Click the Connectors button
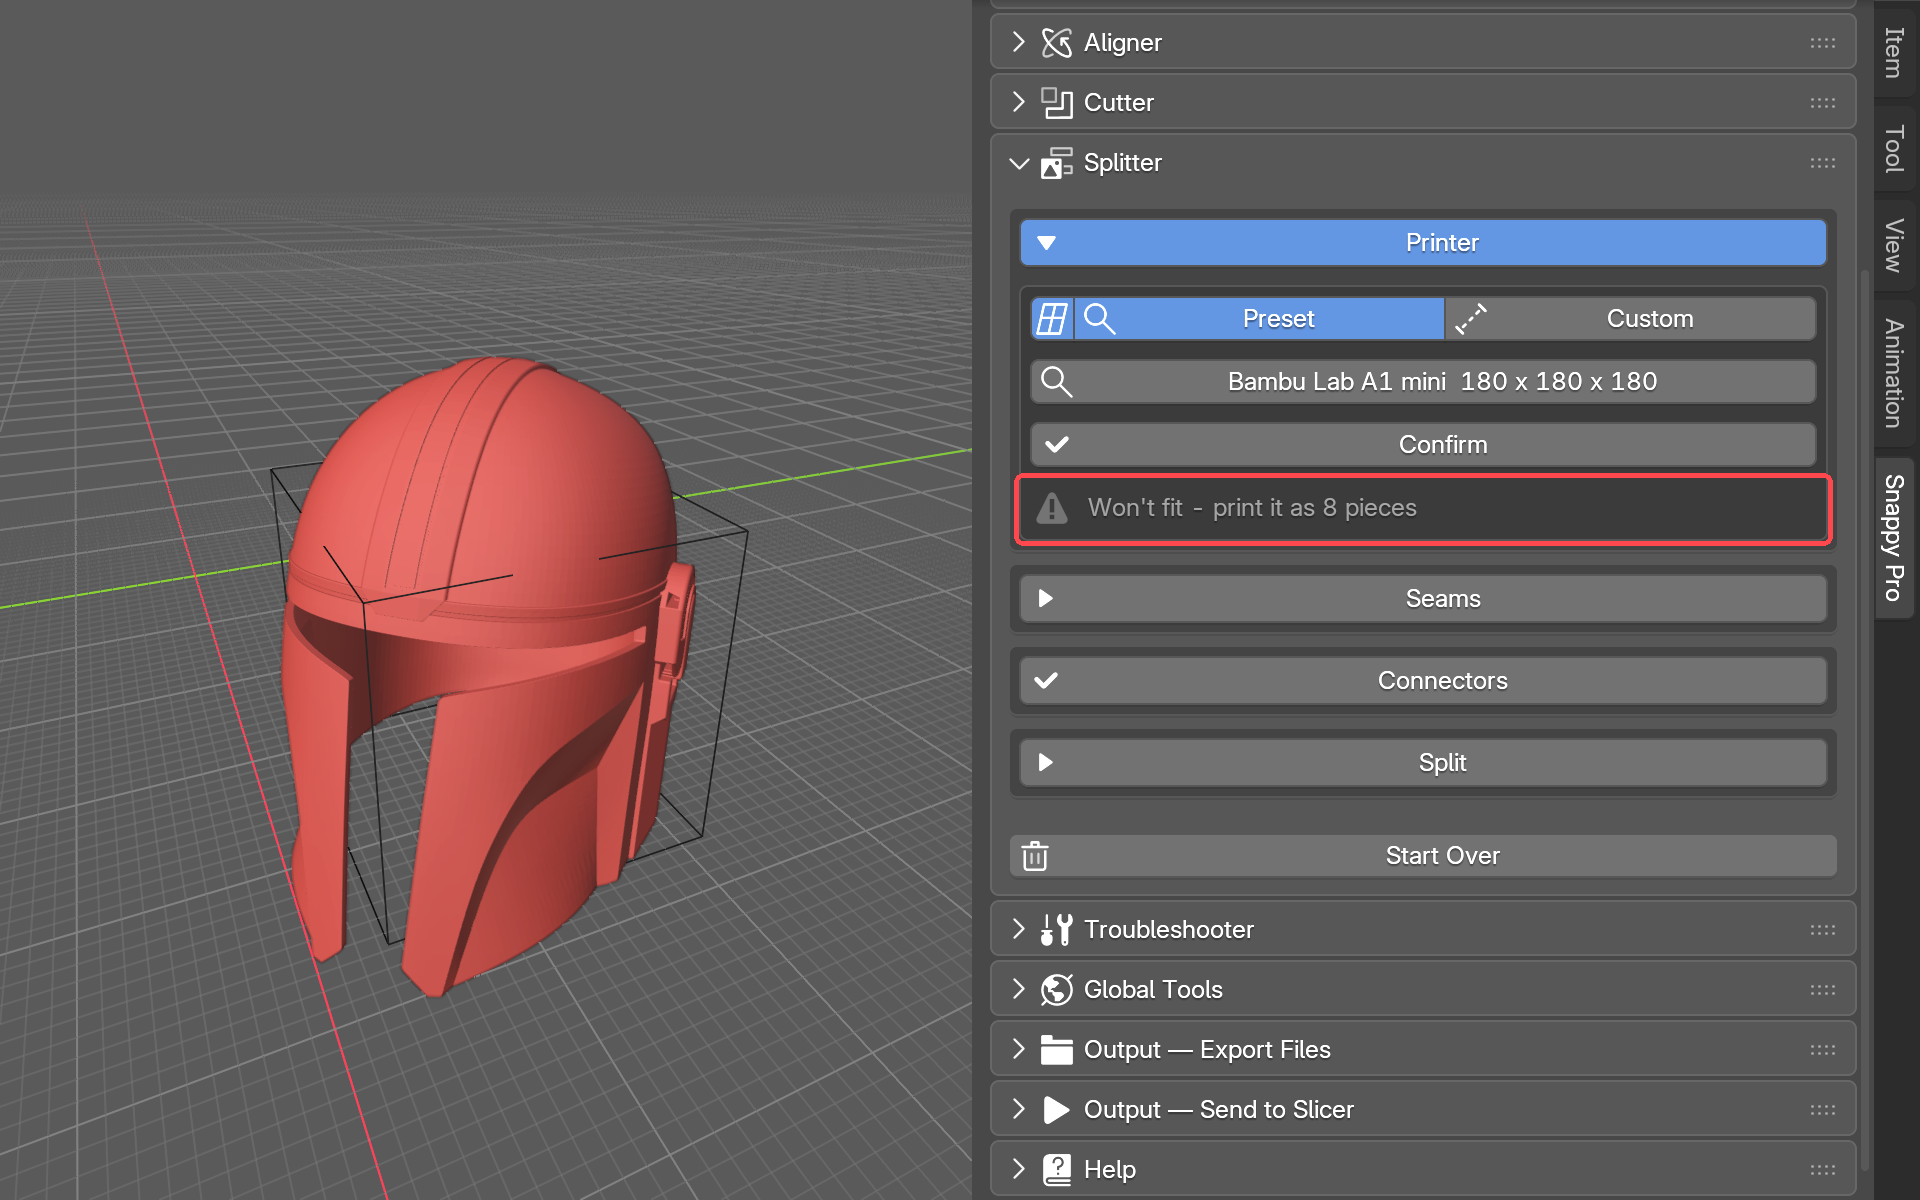1920x1200 pixels. (x=1423, y=681)
